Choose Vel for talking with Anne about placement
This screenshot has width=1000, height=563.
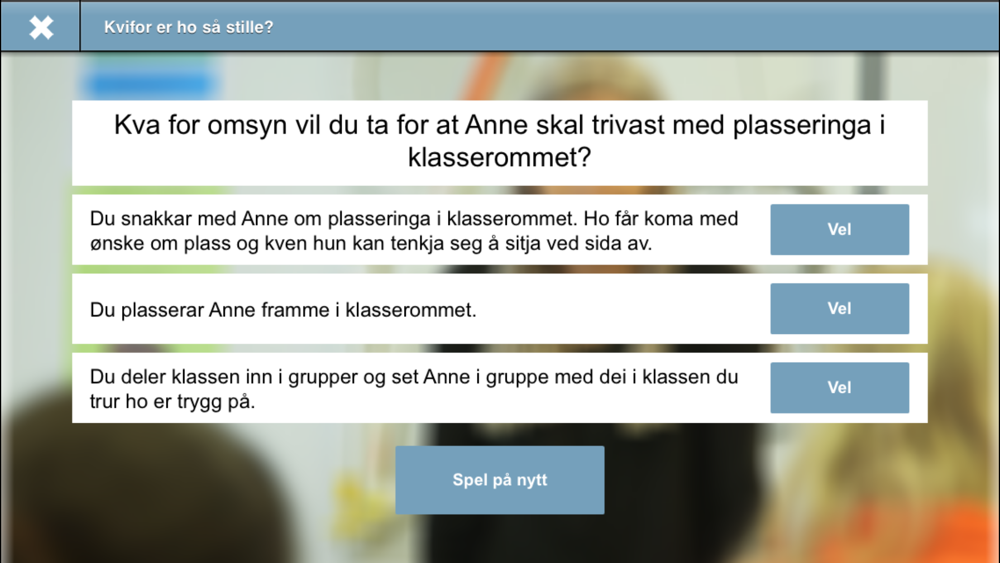tap(839, 230)
